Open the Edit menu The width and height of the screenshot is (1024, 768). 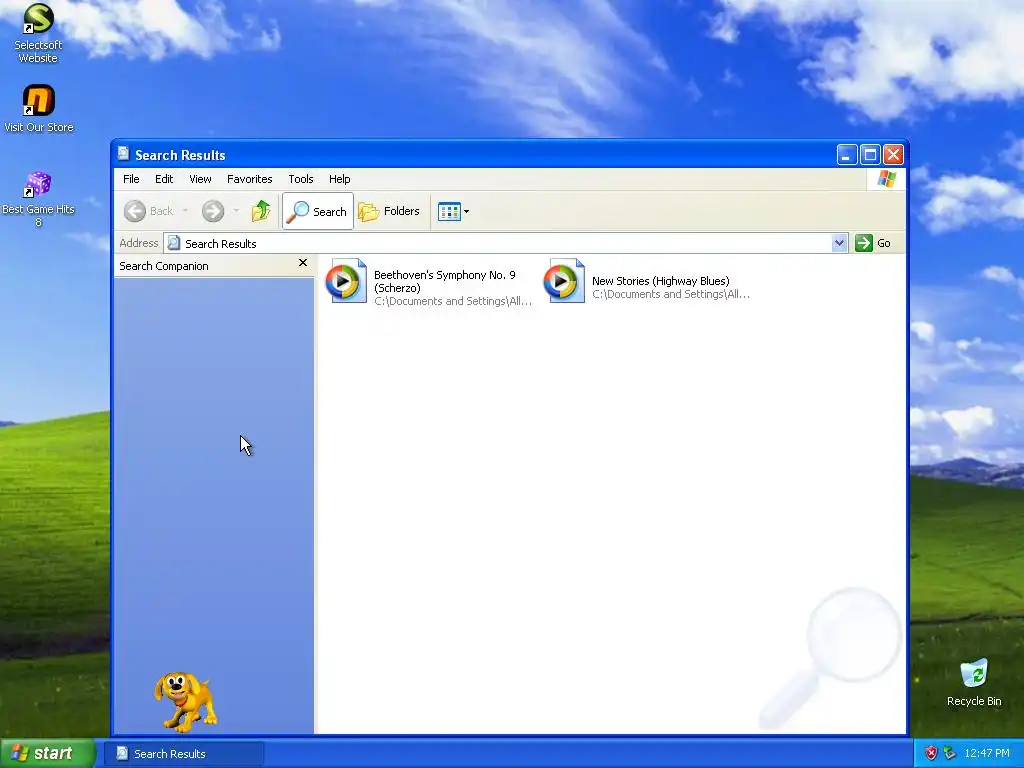click(164, 179)
